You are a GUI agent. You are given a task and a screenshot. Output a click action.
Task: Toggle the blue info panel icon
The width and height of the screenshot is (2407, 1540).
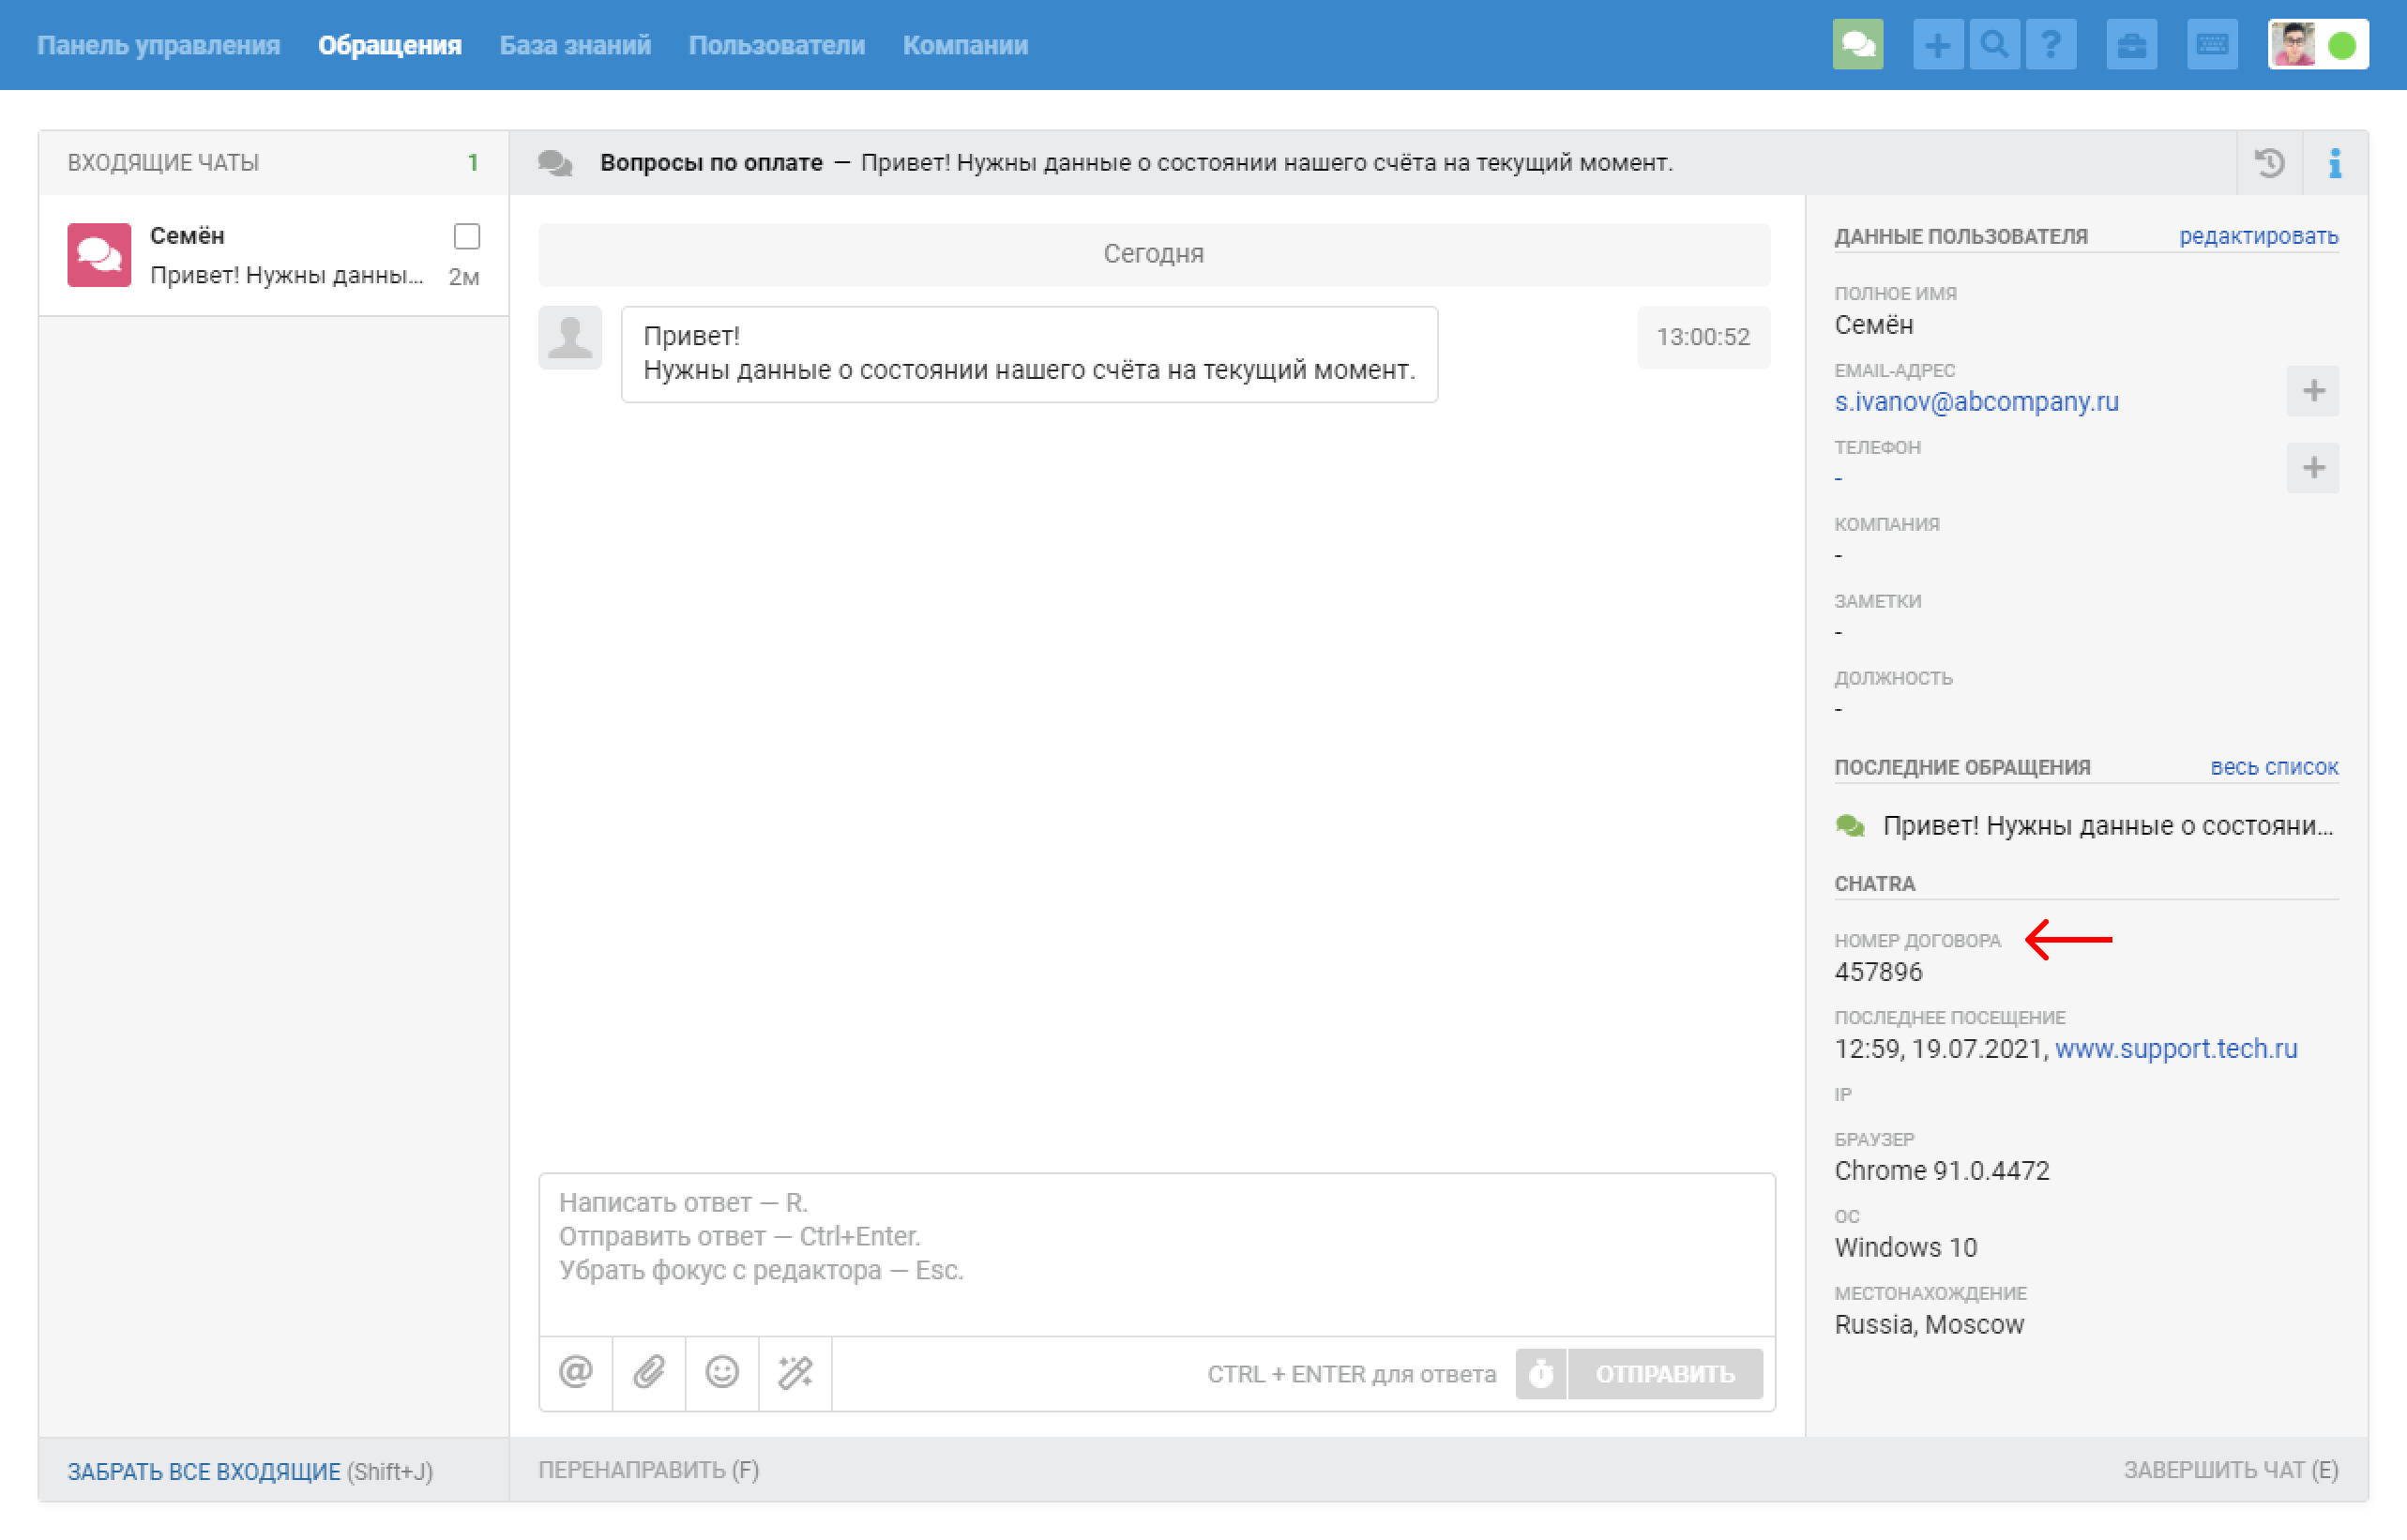point(2334,163)
